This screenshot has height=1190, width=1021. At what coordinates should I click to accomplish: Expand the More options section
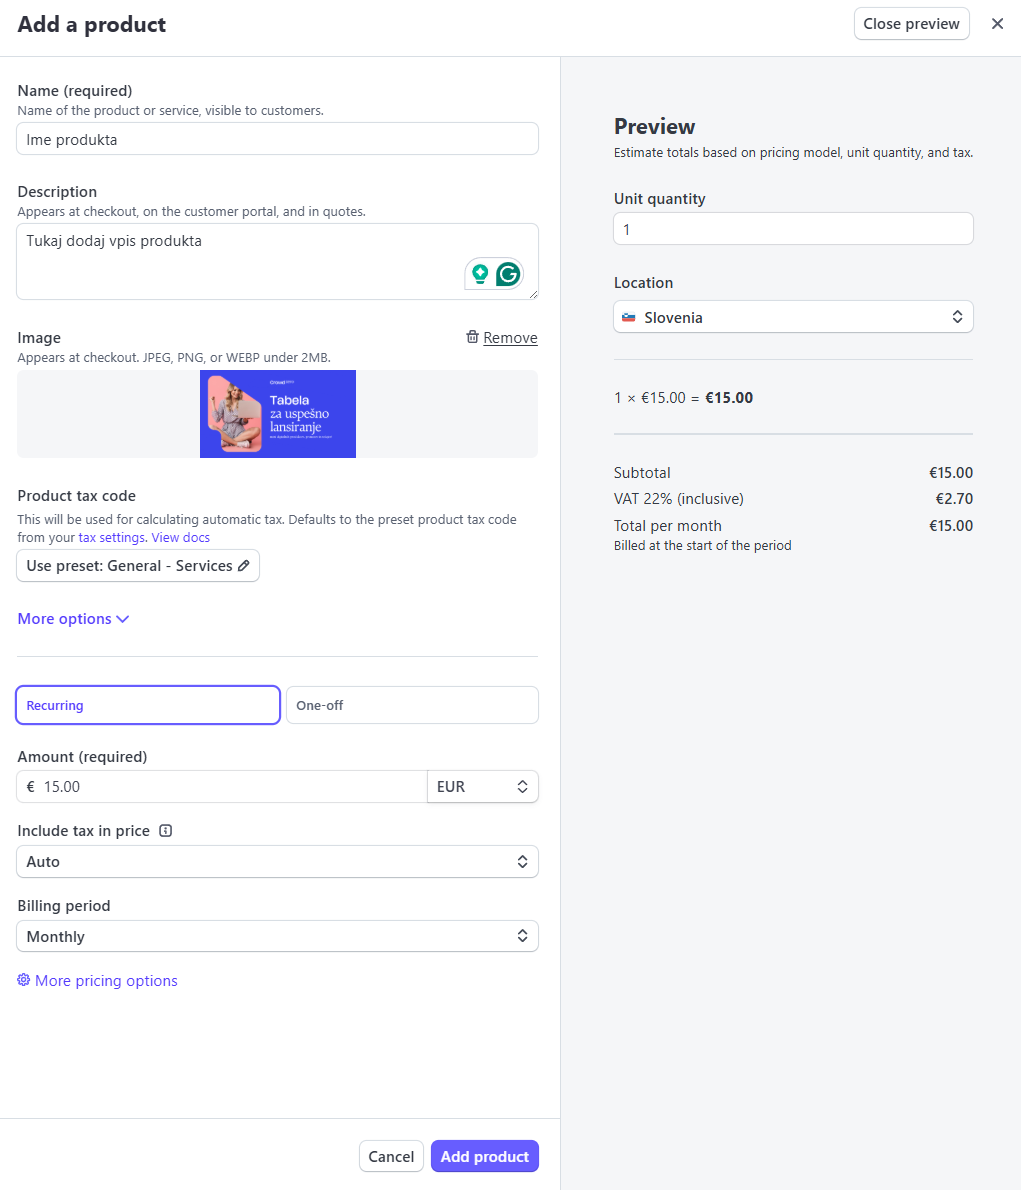tap(73, 619)
